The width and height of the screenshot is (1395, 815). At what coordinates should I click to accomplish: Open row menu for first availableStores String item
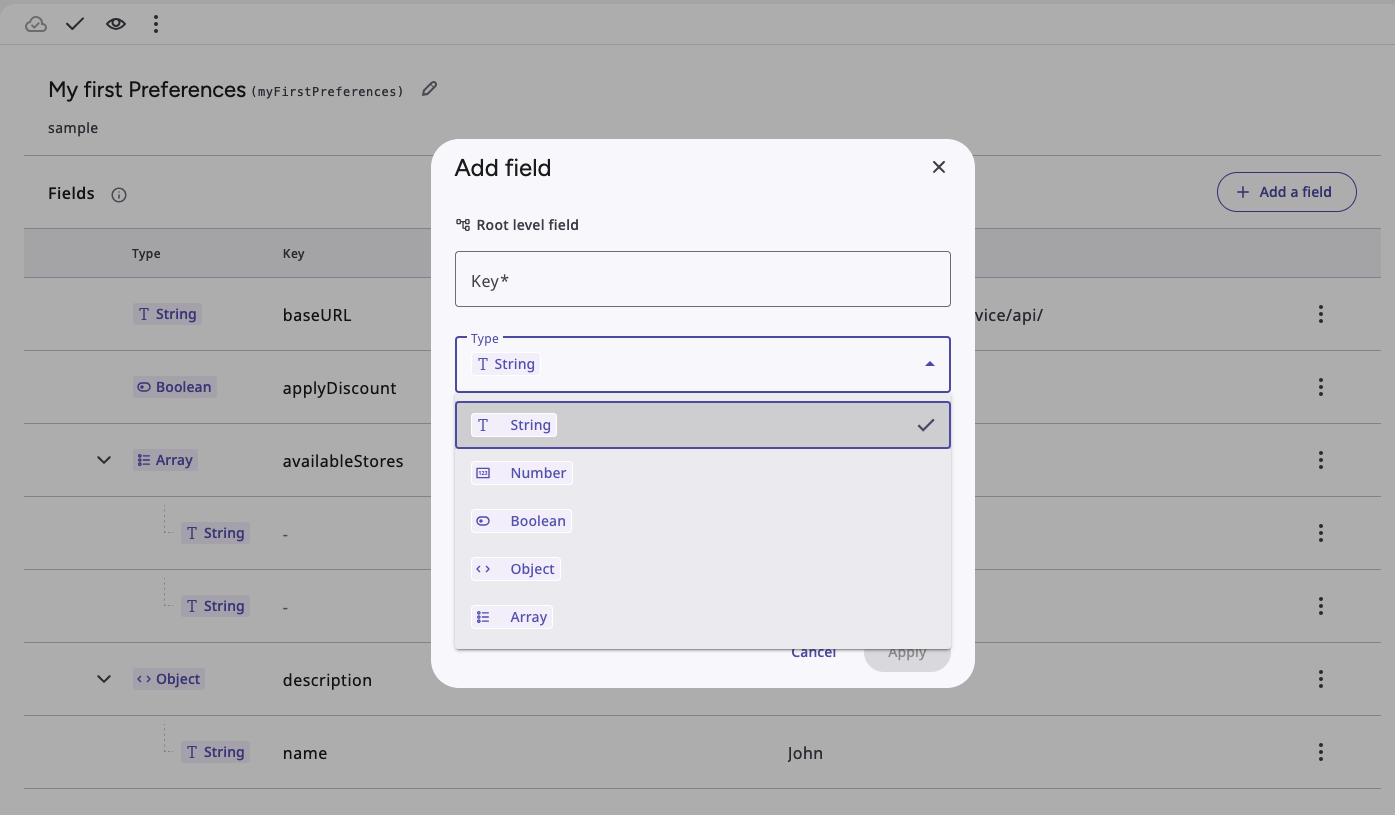click(x=1321, y=533)
